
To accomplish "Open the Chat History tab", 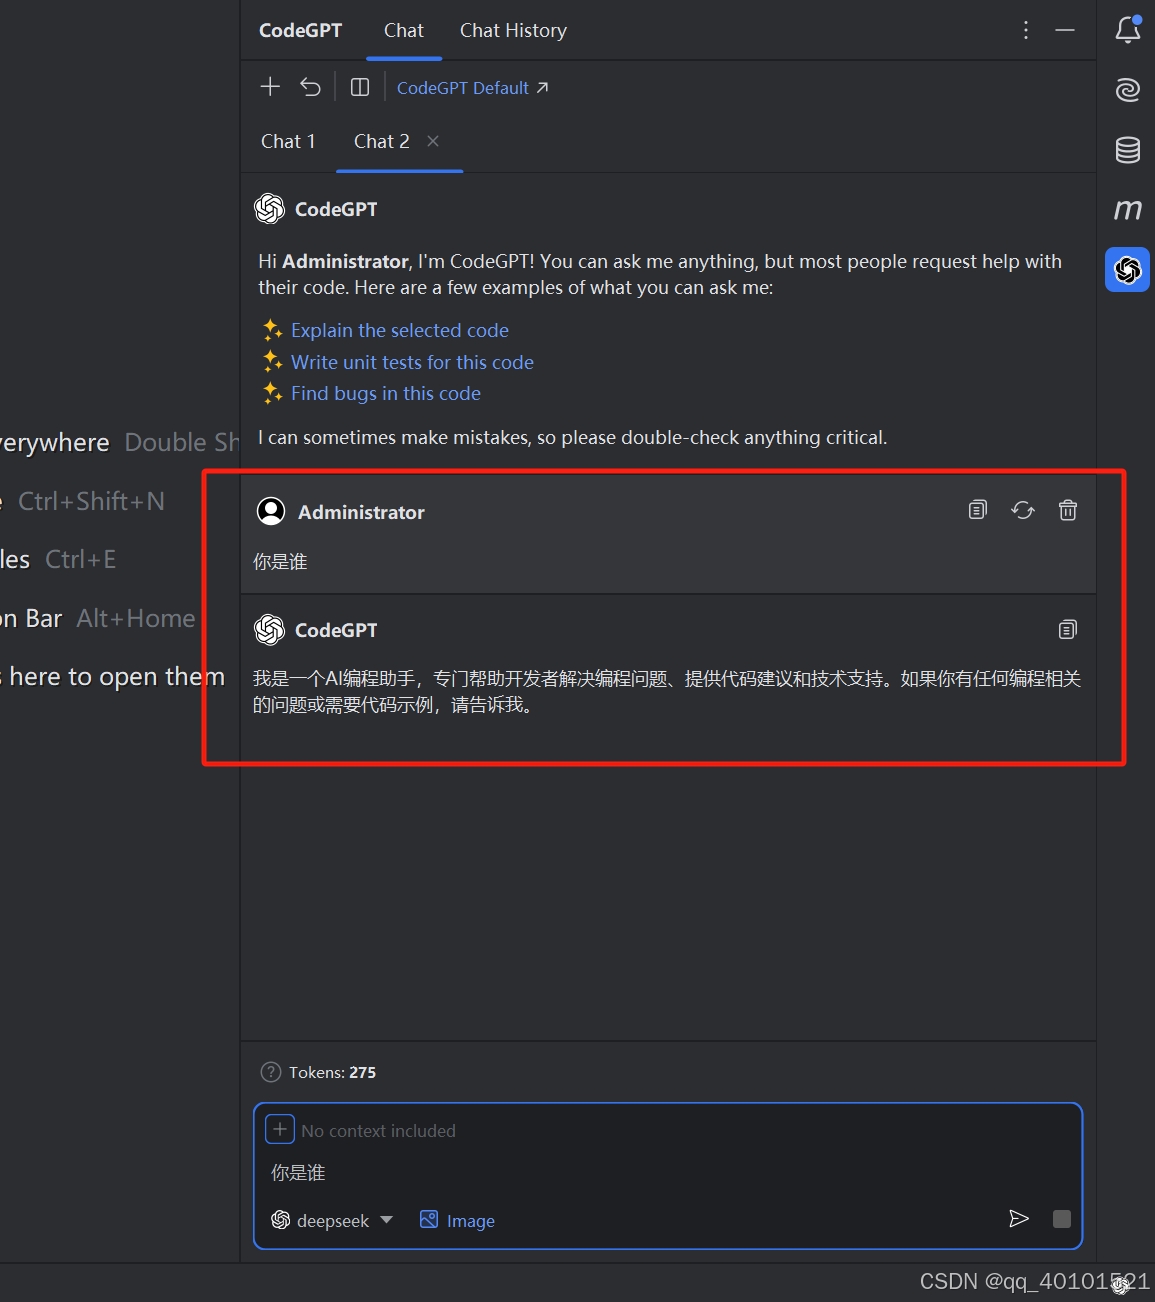I will (x=513, y=31).
